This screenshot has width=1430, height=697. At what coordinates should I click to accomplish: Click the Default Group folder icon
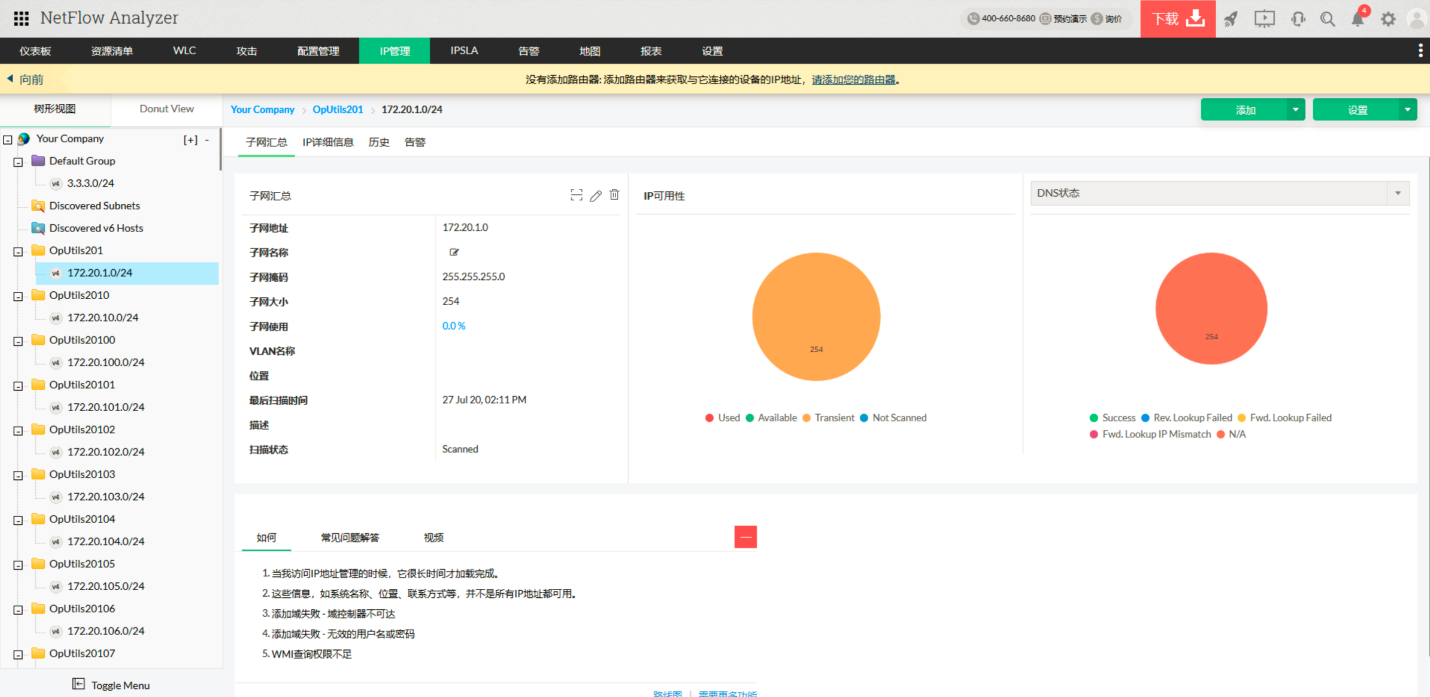click(x=38, y=161)
